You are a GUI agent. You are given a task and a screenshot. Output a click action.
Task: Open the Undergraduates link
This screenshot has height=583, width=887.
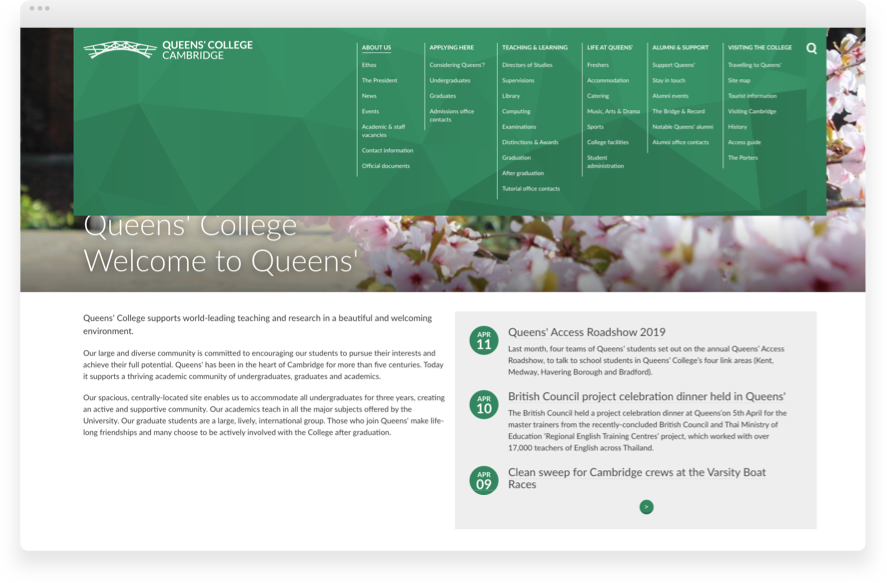450,80
